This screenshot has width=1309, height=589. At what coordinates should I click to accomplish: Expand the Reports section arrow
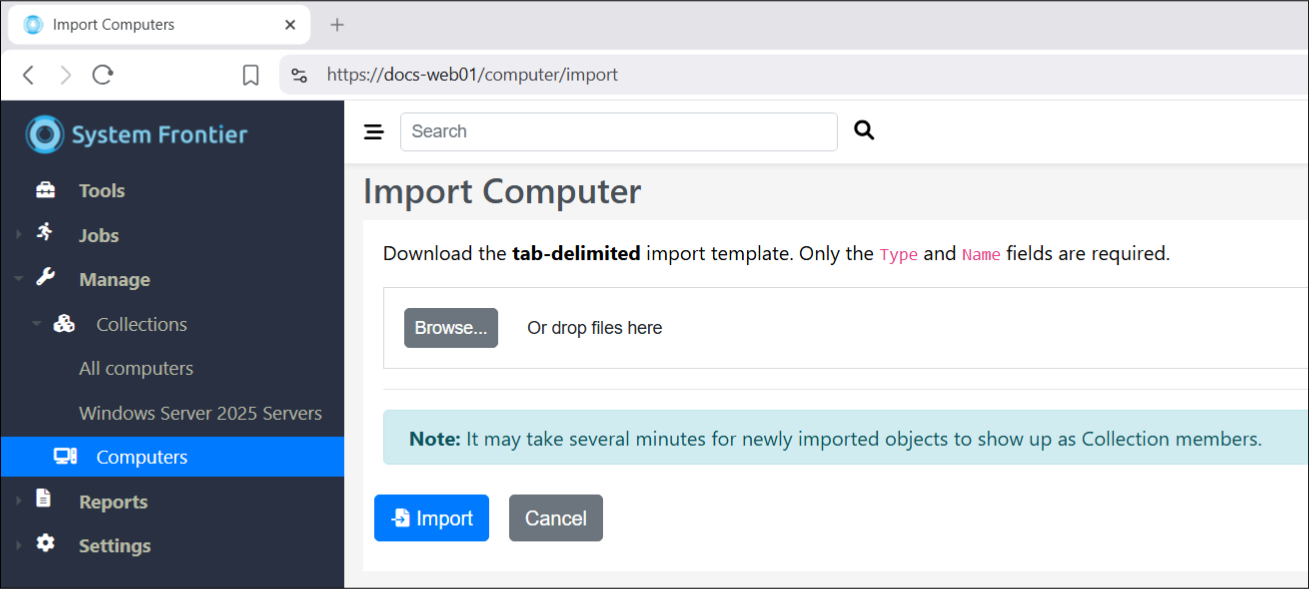[x=18, y=502]
